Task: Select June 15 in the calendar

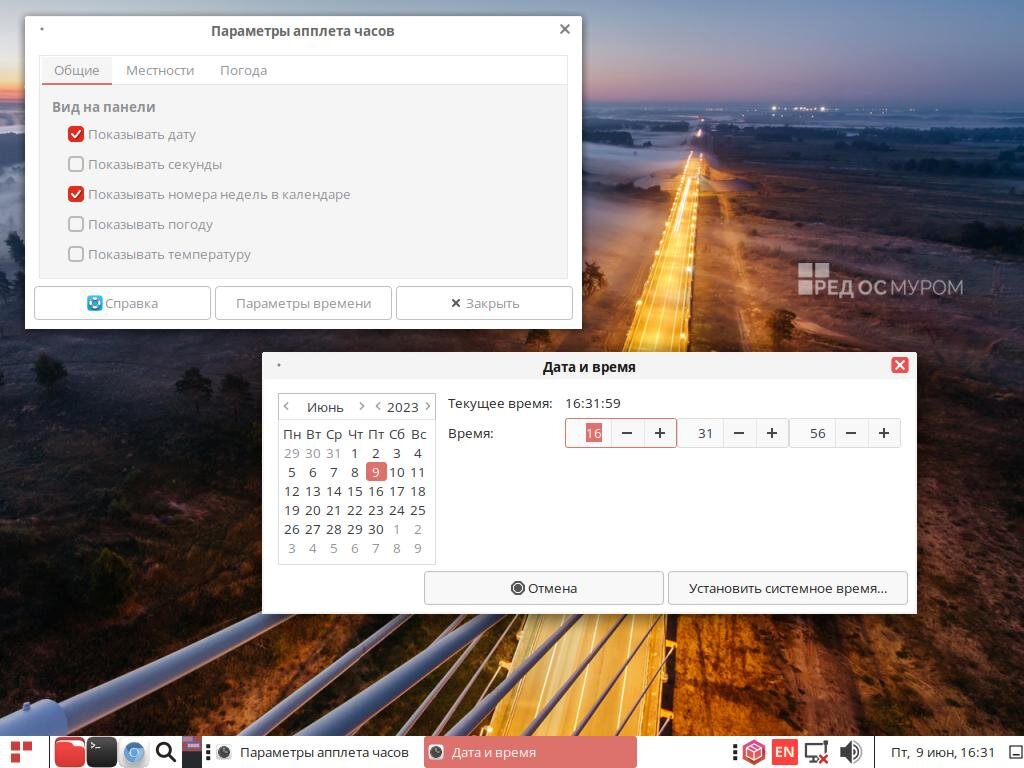Action: pos(355,491)
